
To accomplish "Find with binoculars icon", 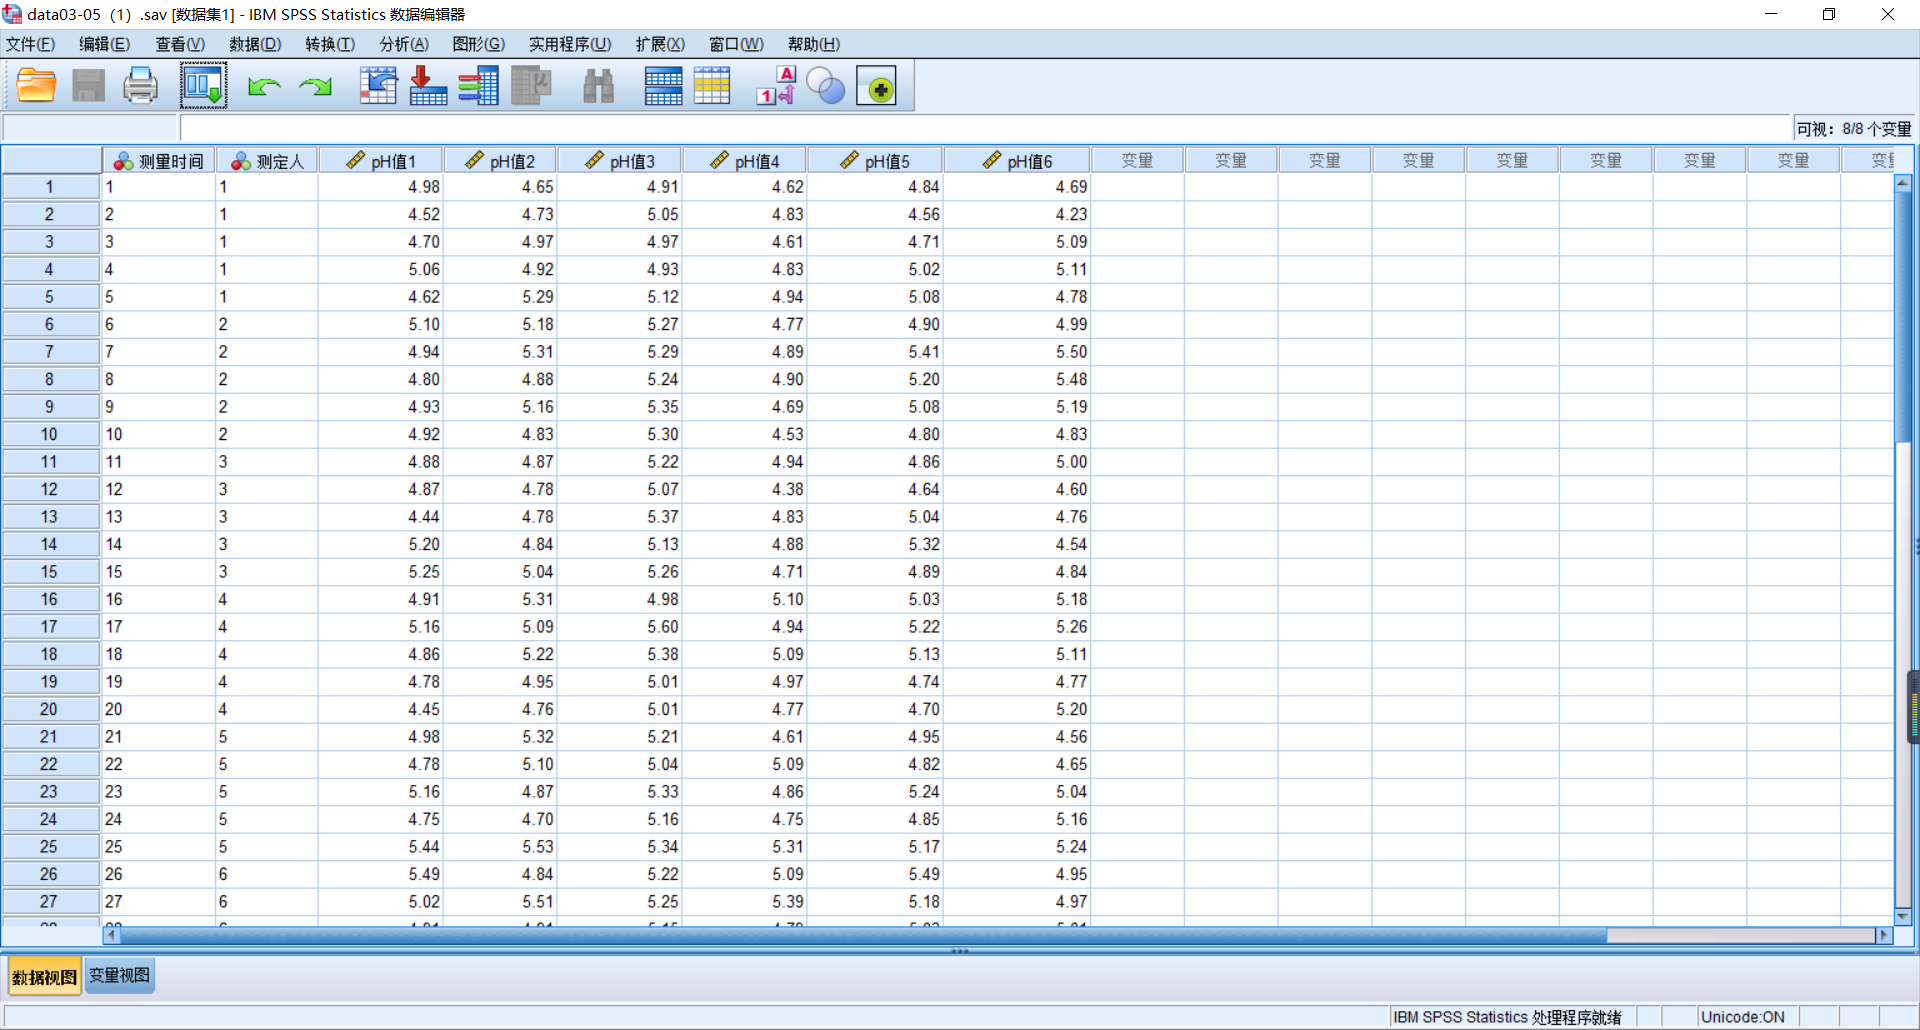I will point(598,86).
